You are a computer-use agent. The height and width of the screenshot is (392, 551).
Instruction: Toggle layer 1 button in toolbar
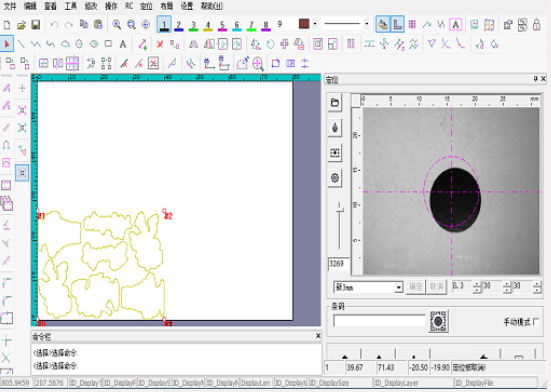[x=164, y=25]
